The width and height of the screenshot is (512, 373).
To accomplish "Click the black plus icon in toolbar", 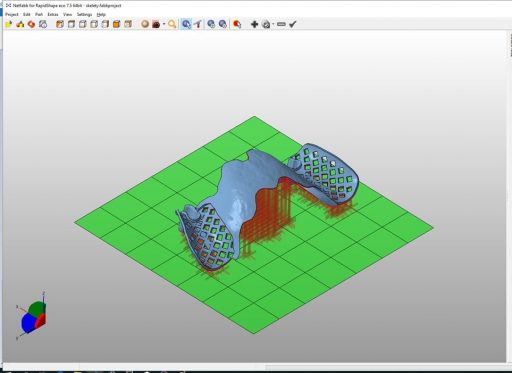I will 254,24.
